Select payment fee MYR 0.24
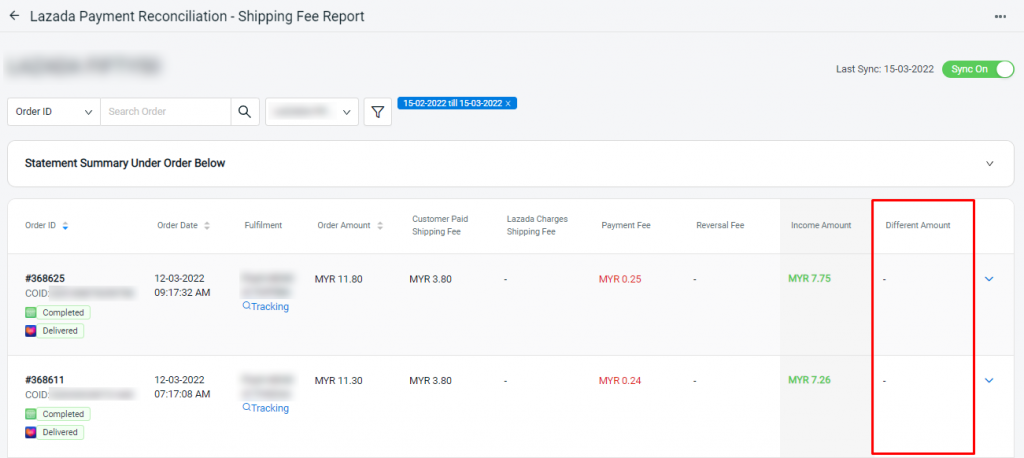Image resolution: width=1024 pixels, height=458 pixels. [620, 380]
